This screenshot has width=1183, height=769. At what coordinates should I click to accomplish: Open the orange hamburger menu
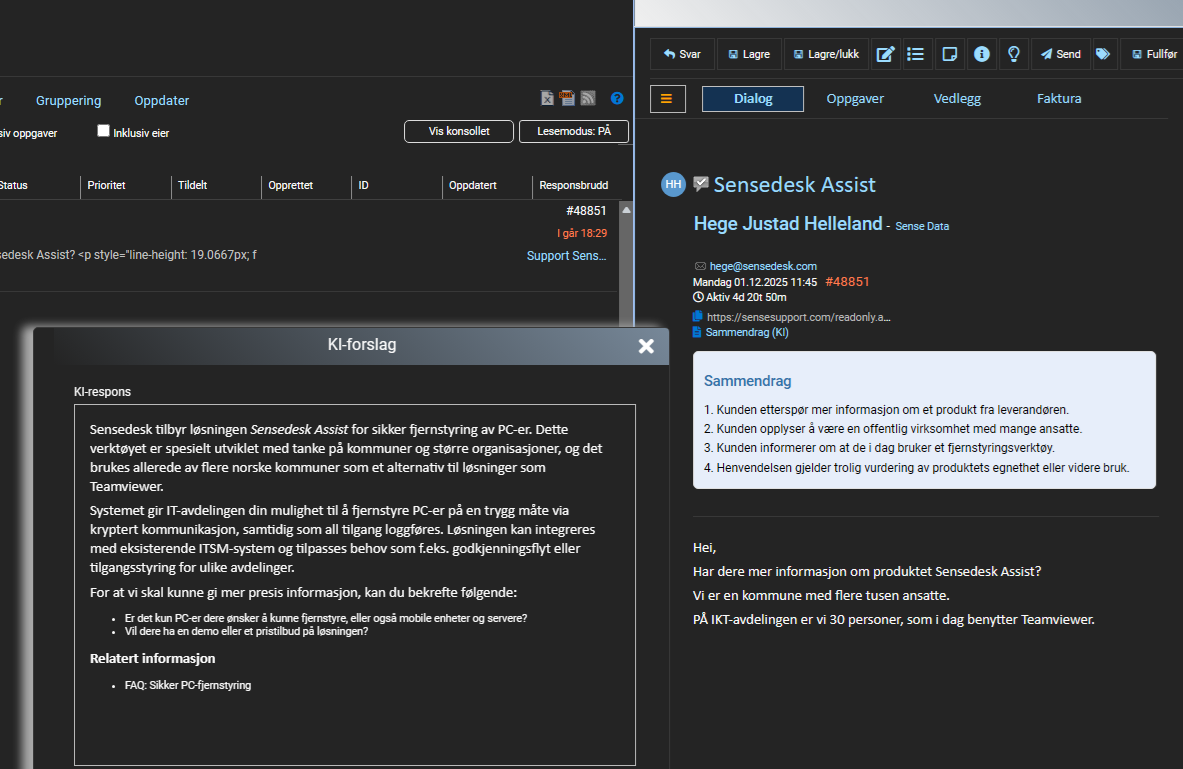pos(667,98)
